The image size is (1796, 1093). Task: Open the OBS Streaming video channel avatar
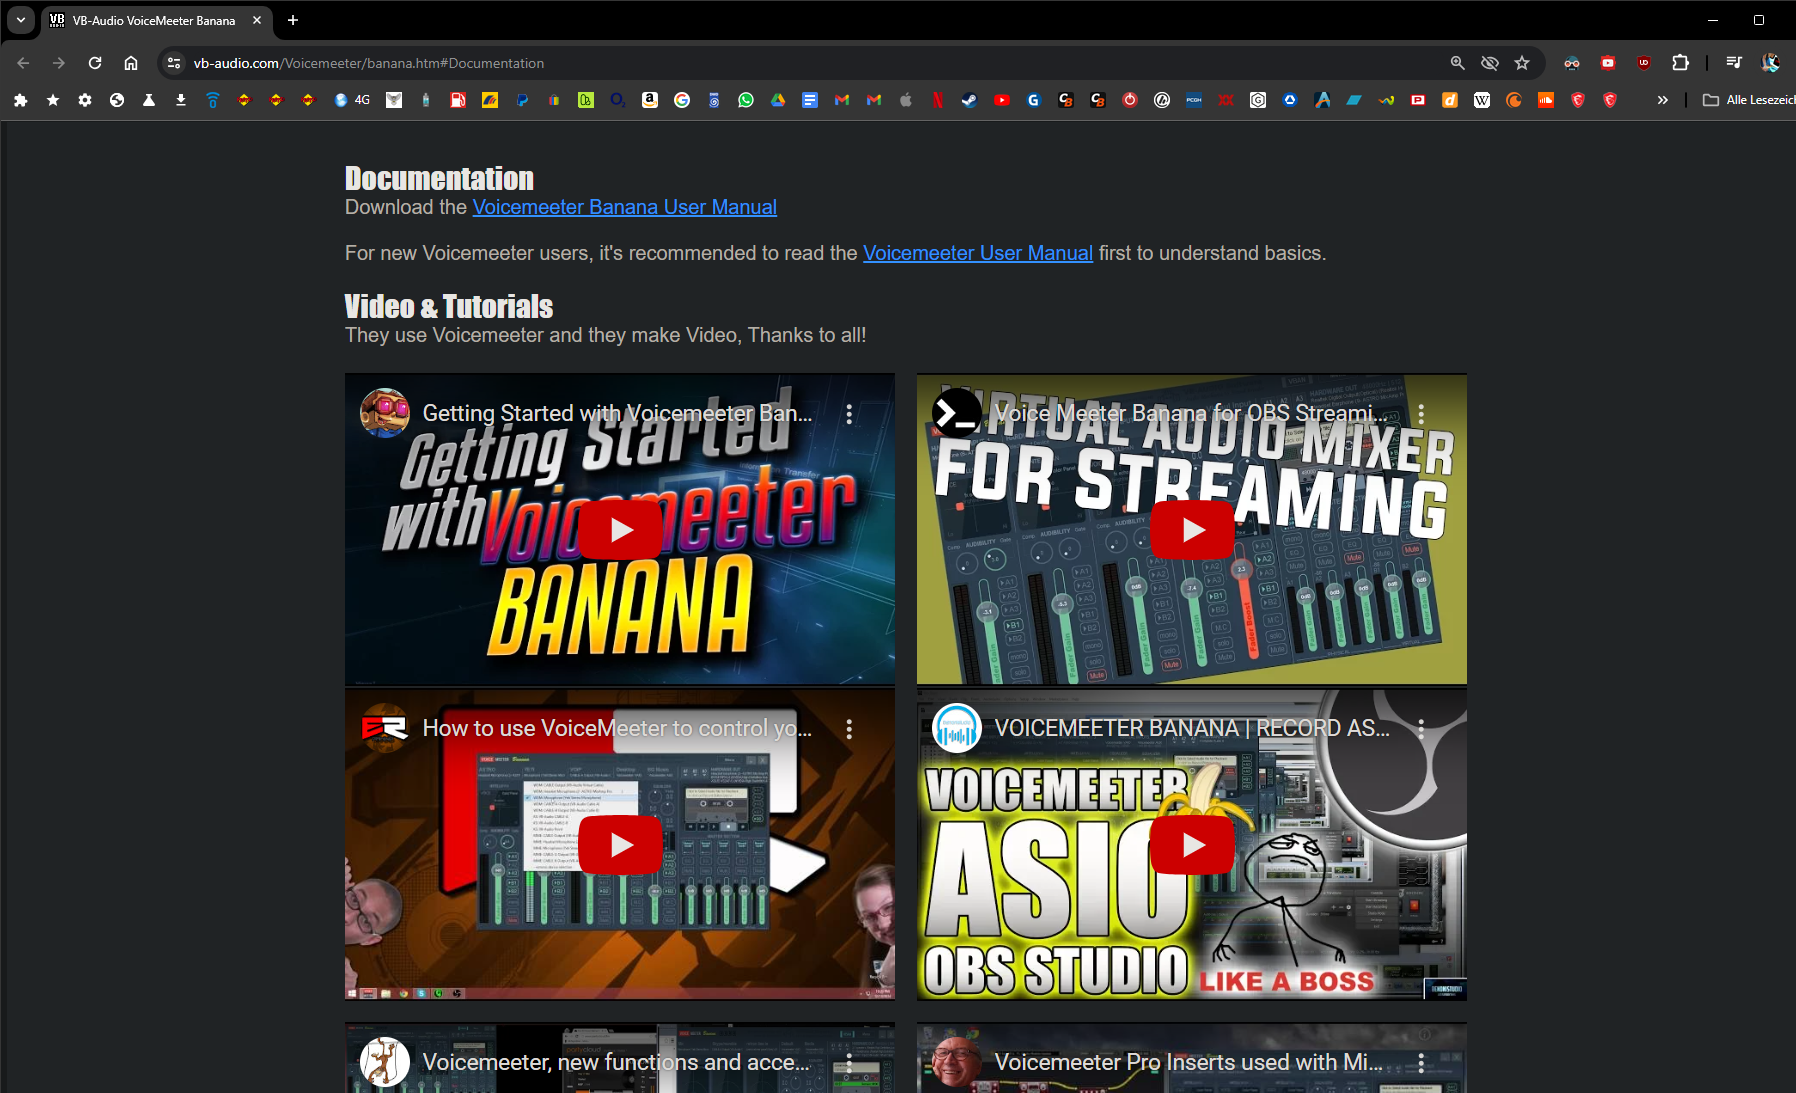pyautogui.click(x=957, y=413)
